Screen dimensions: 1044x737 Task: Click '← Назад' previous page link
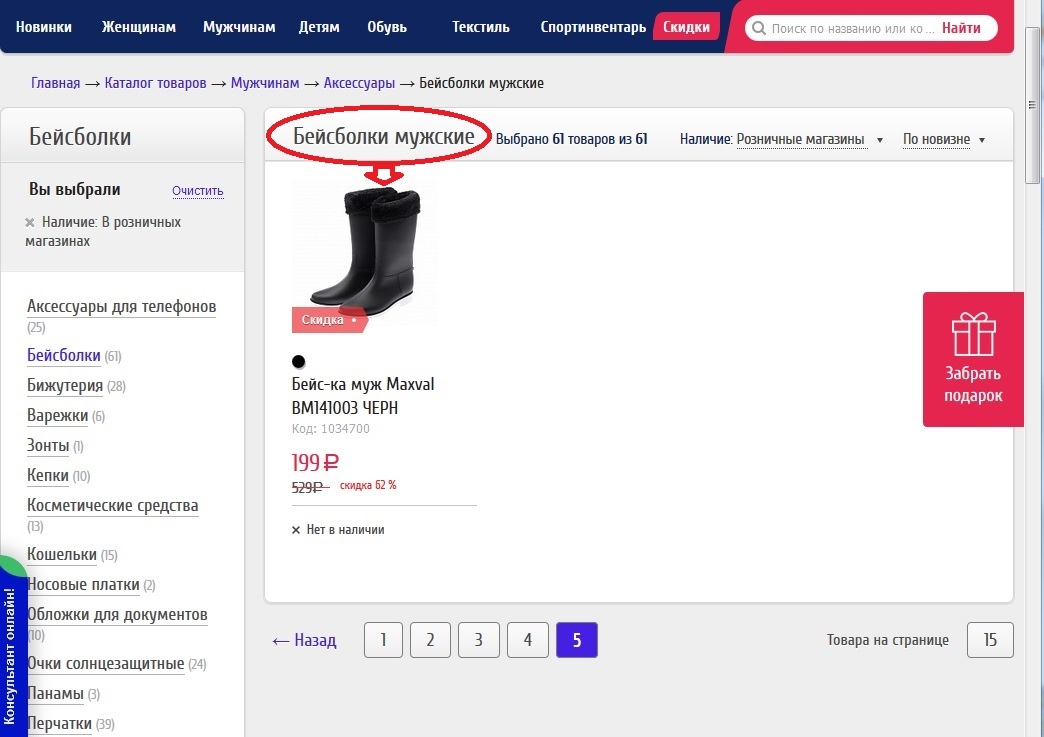point(304,640)
